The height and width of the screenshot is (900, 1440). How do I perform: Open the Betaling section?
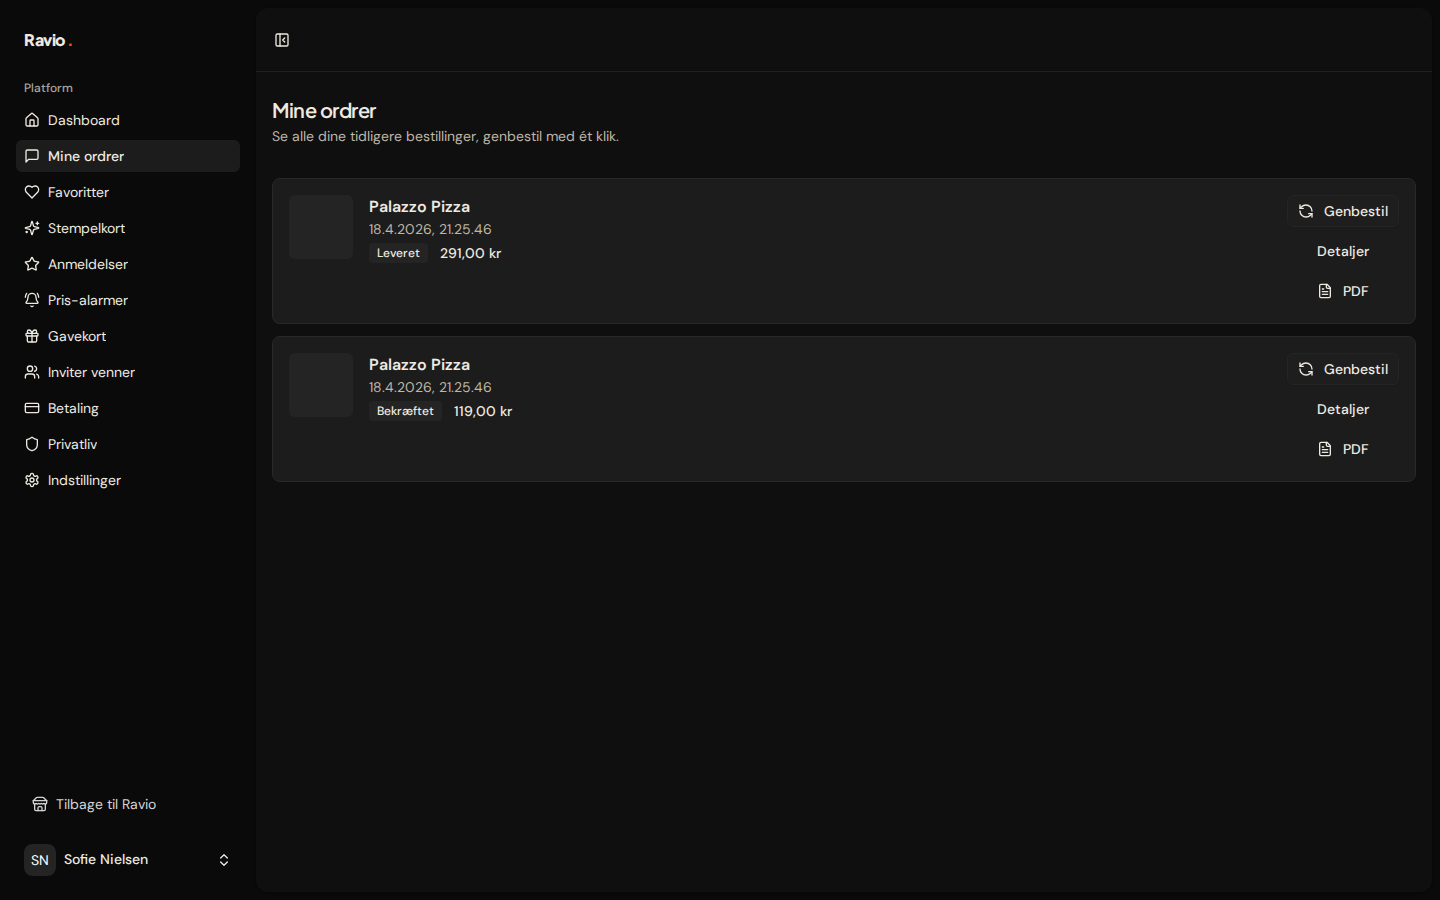point(128,408)
